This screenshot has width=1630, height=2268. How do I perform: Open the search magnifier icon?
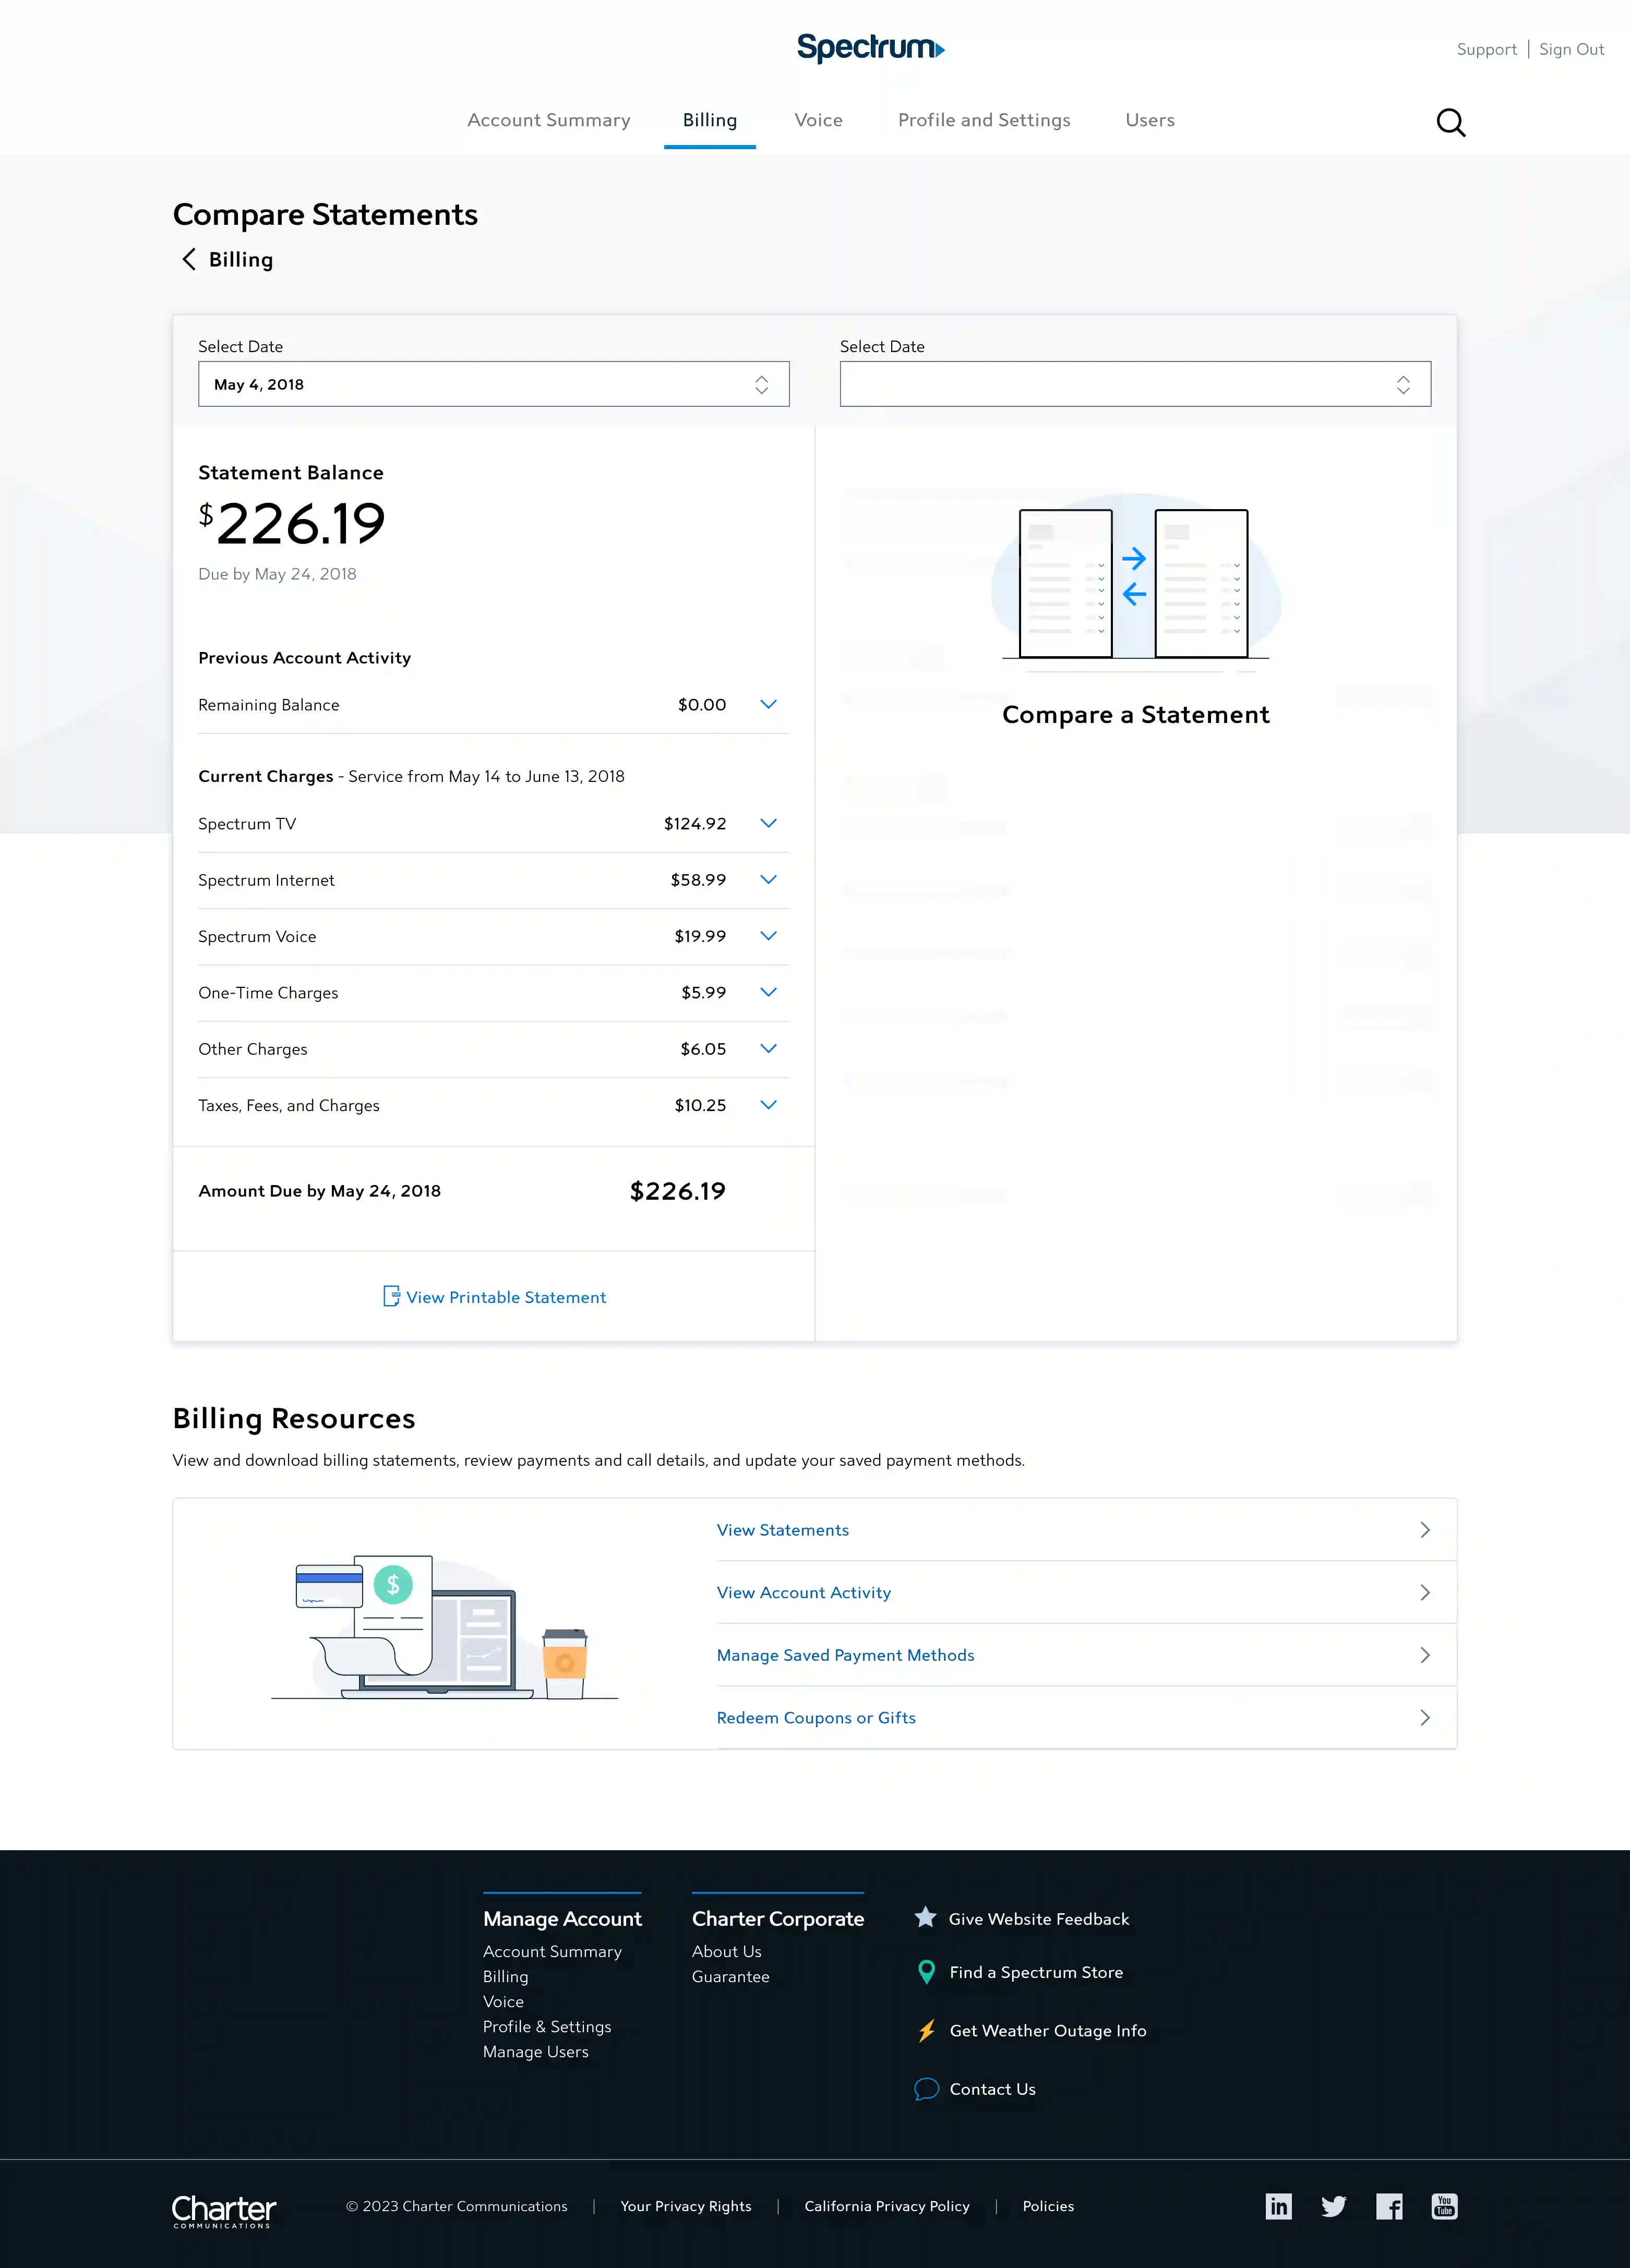pos(1451,123)
